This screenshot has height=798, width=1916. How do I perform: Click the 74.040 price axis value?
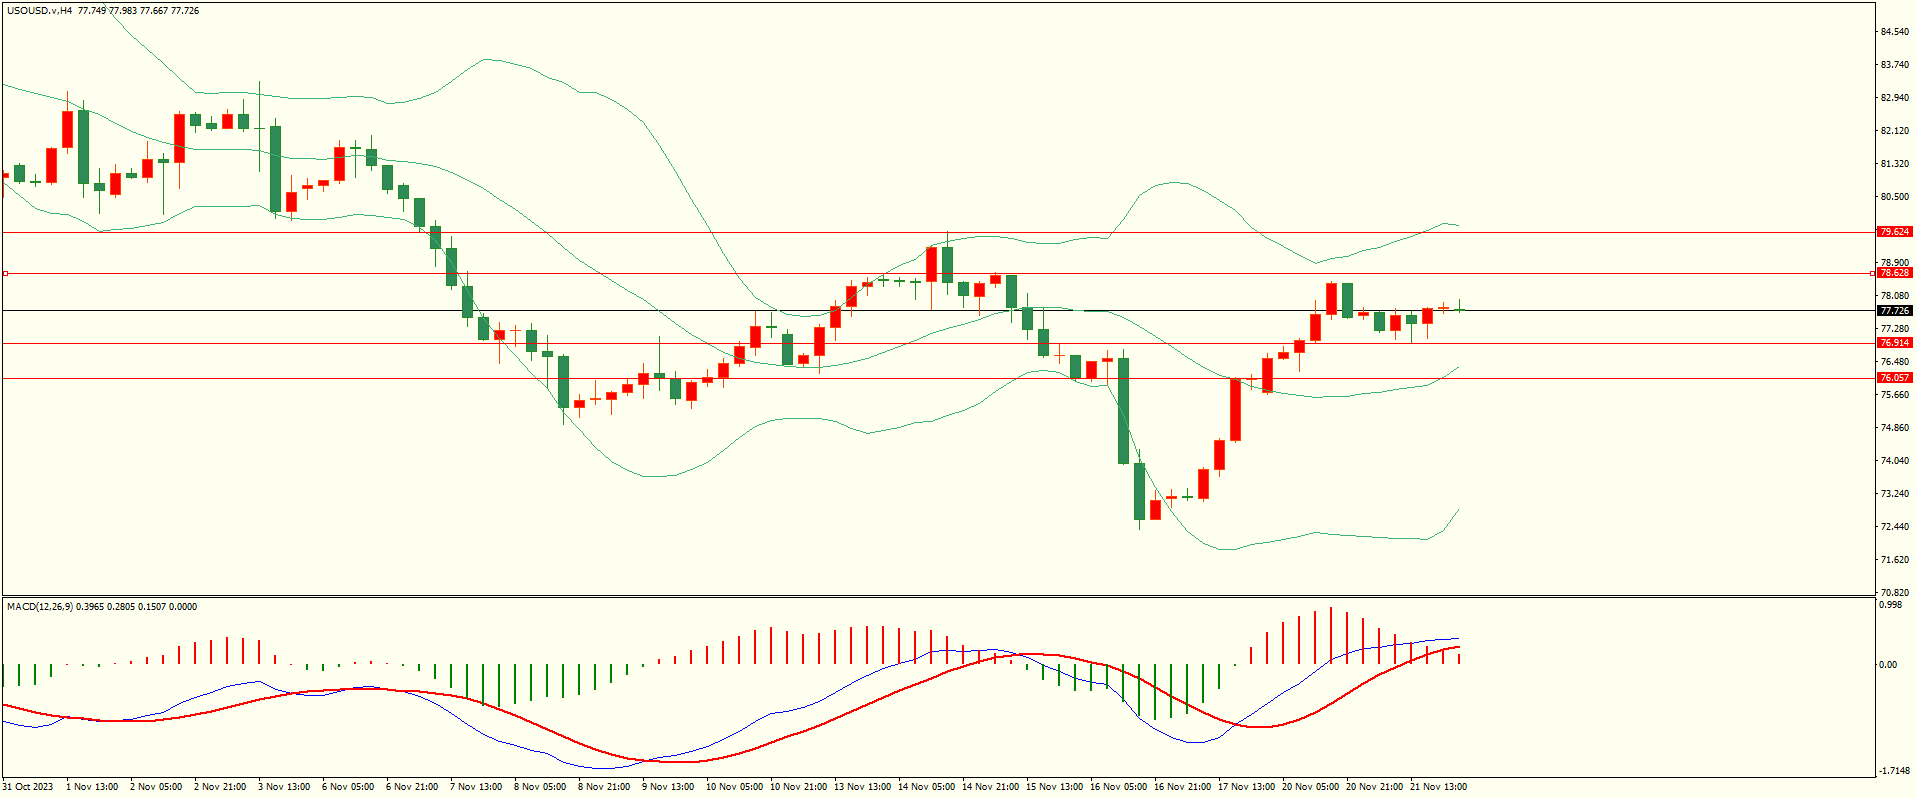click(1894, 461)
